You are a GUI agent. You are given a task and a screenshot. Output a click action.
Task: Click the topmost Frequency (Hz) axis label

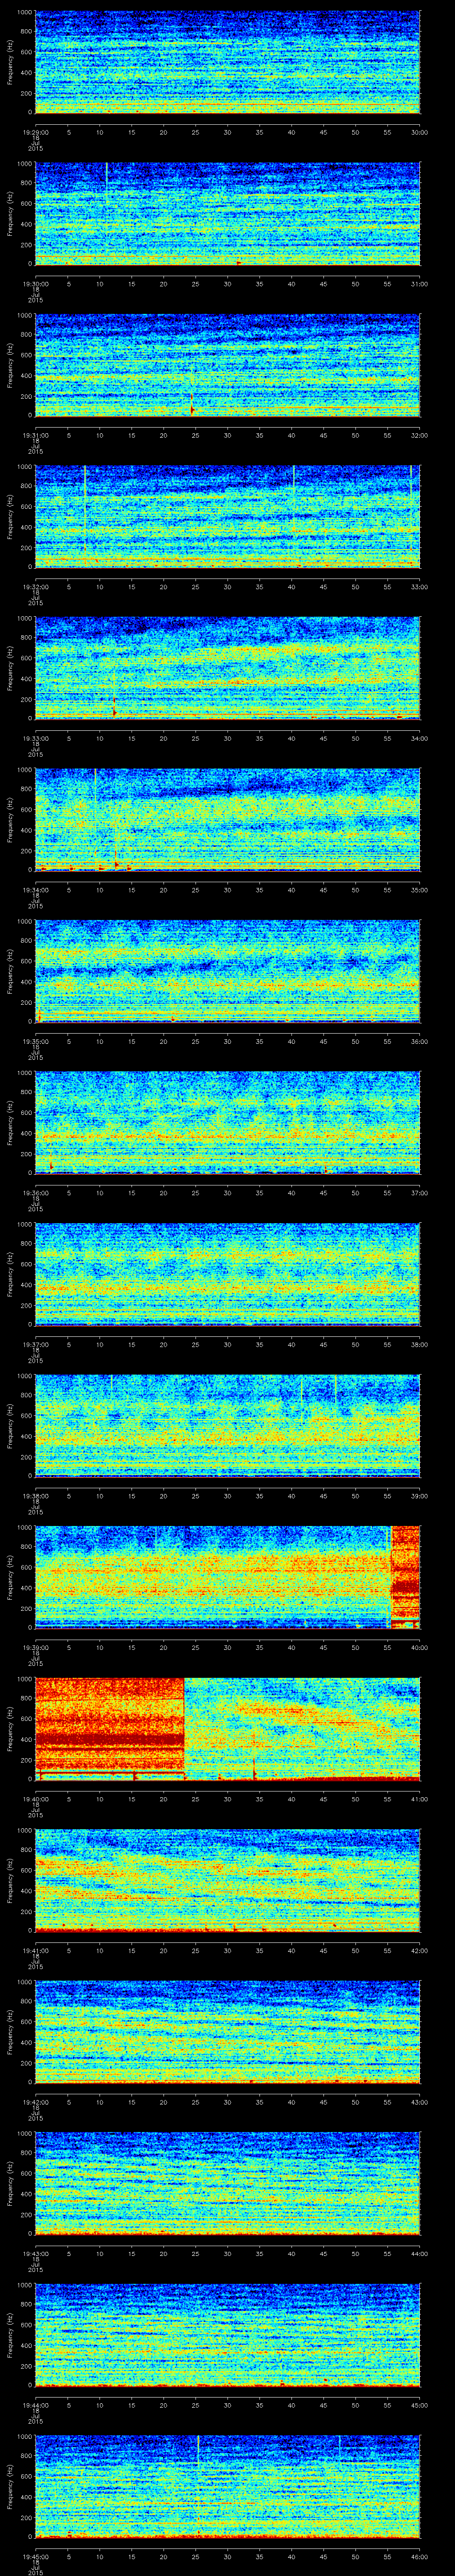10,62
